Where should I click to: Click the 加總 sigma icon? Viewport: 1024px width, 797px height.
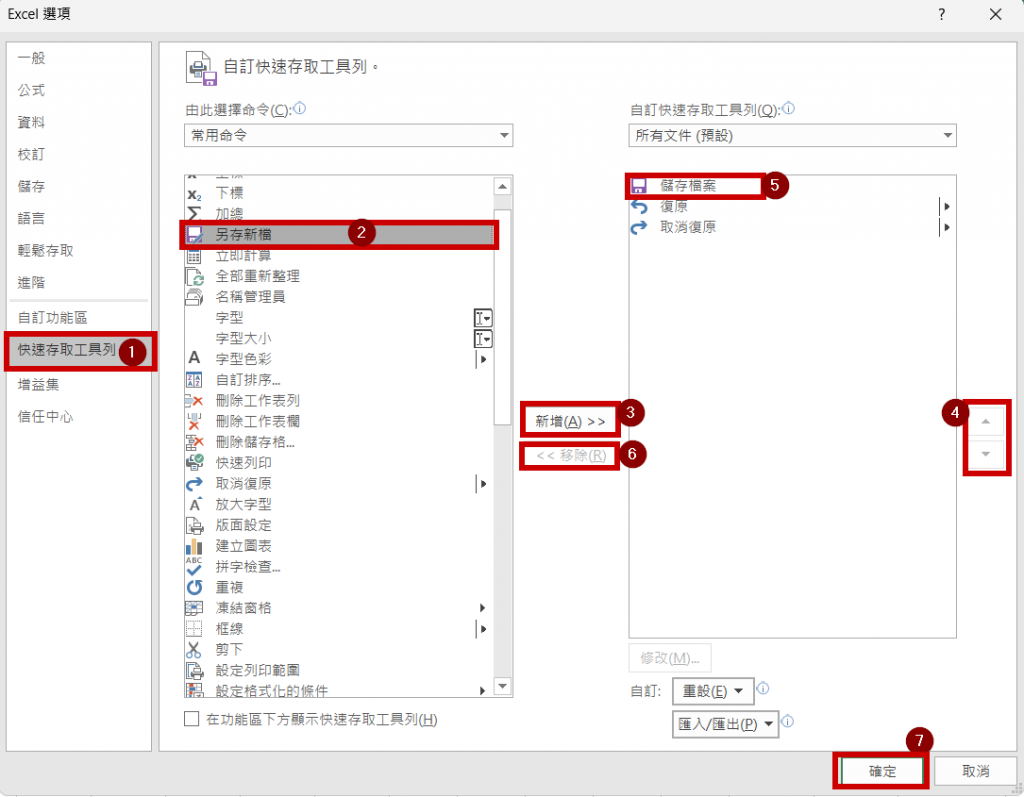[x=194, y=214]
